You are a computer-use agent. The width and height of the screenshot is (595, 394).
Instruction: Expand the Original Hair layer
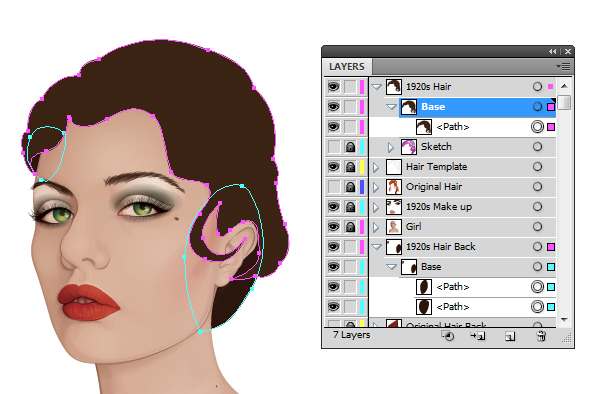(x=376, y=187)
